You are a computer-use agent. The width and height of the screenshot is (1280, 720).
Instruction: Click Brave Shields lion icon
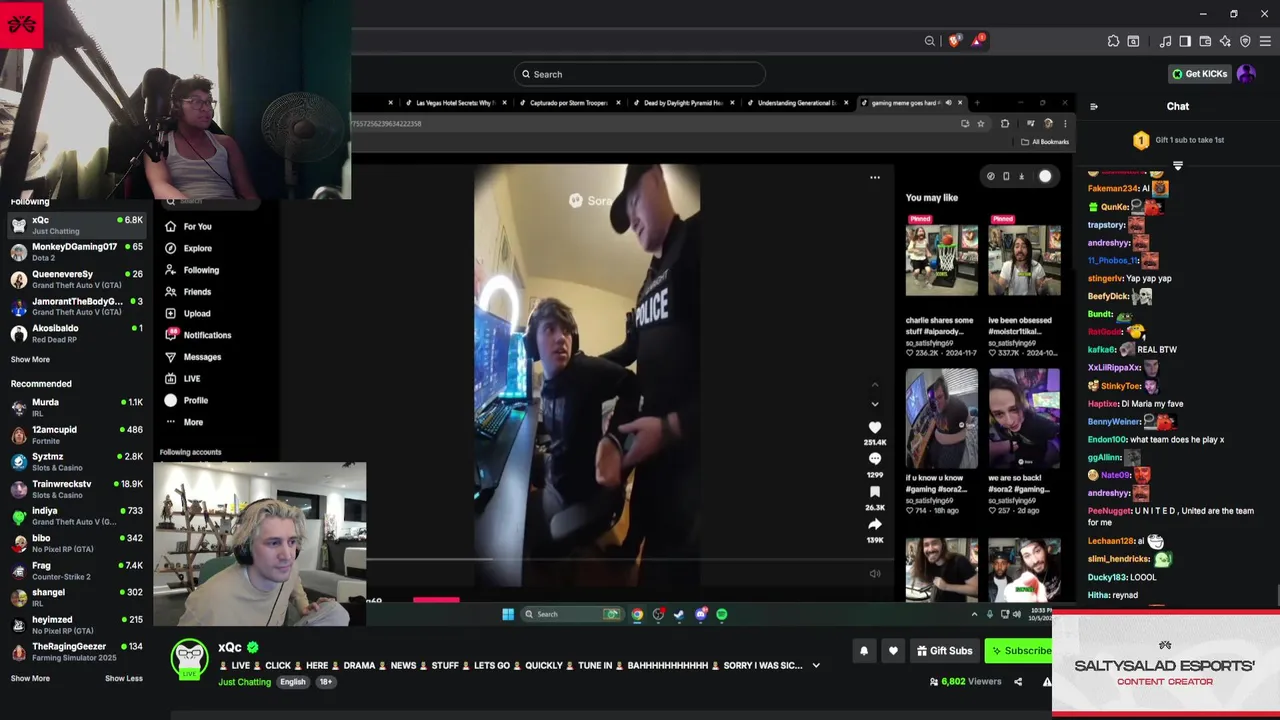point(954,41)
